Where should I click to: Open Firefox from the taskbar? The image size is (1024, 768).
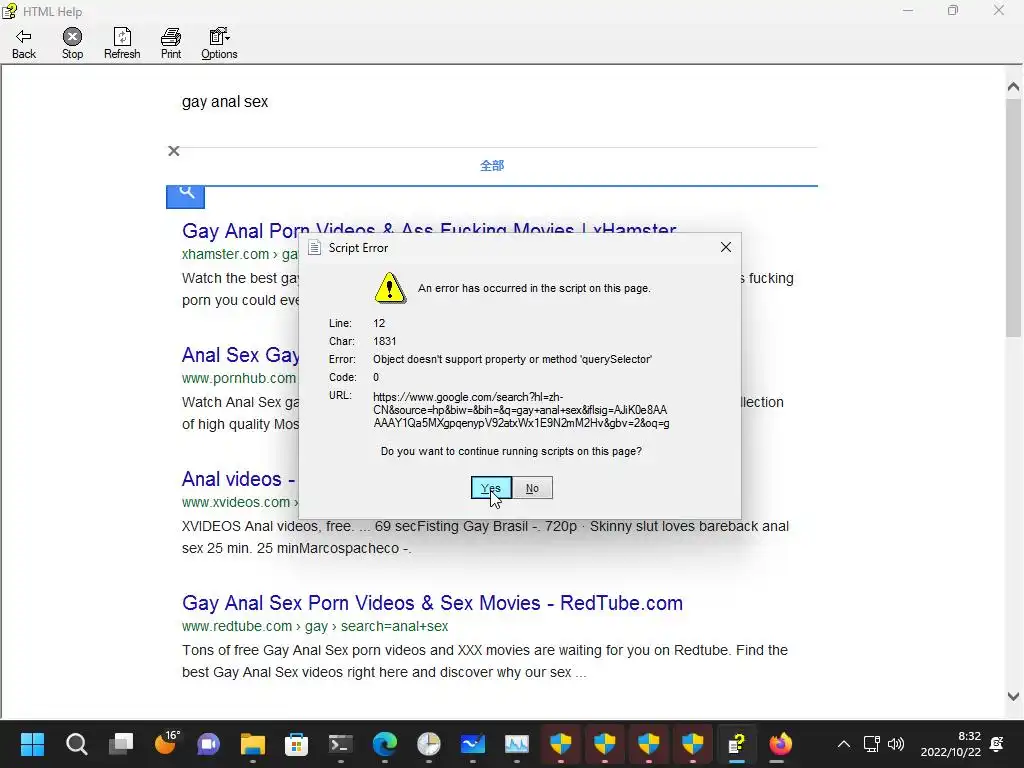(780, 744)
